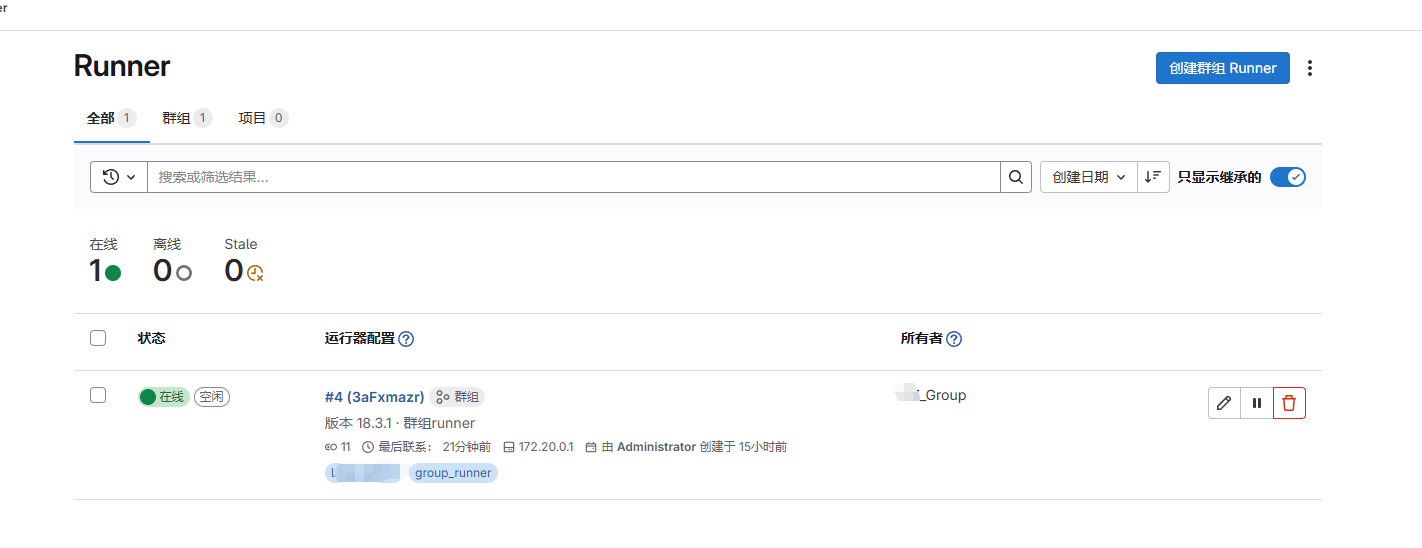
Task: Open the recent searches history dropdown
Action: [x=119, y=177]
